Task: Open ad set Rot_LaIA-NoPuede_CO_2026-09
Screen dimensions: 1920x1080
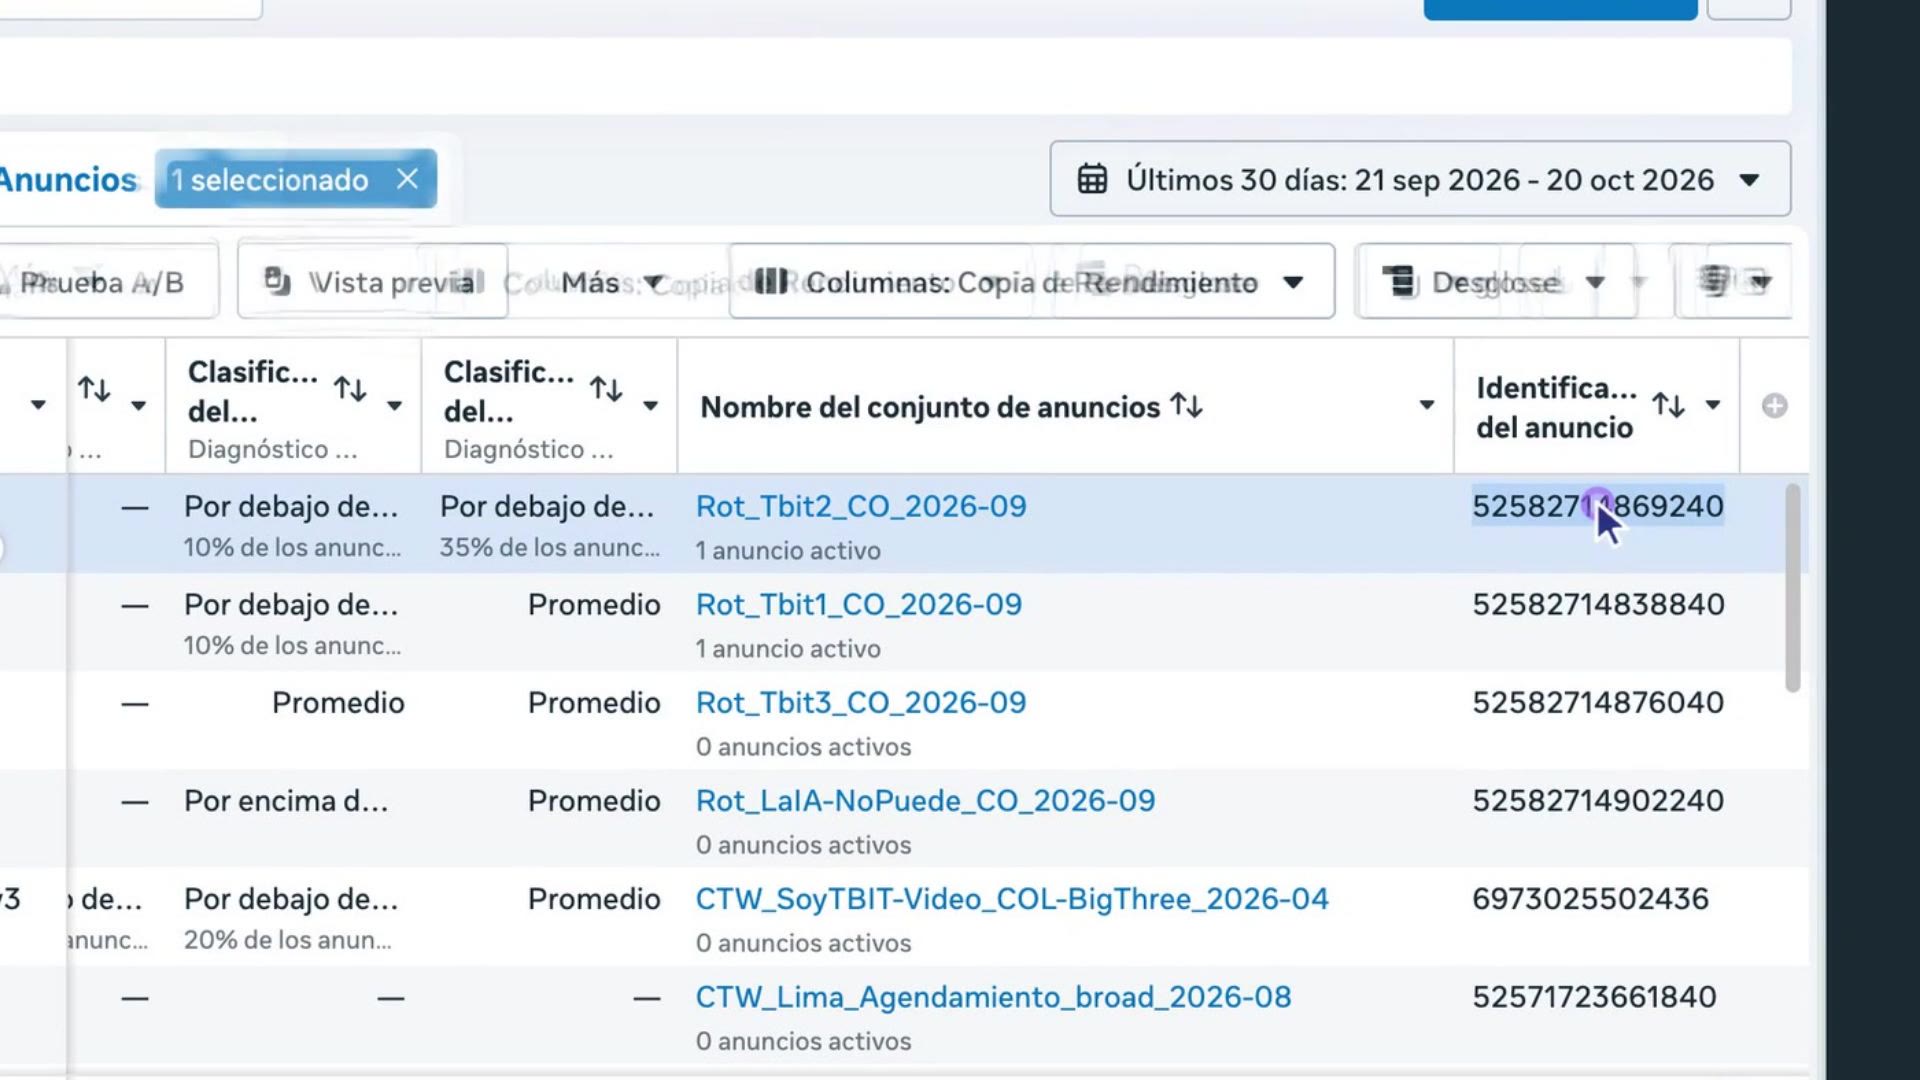Action: [x=926, y=800]
